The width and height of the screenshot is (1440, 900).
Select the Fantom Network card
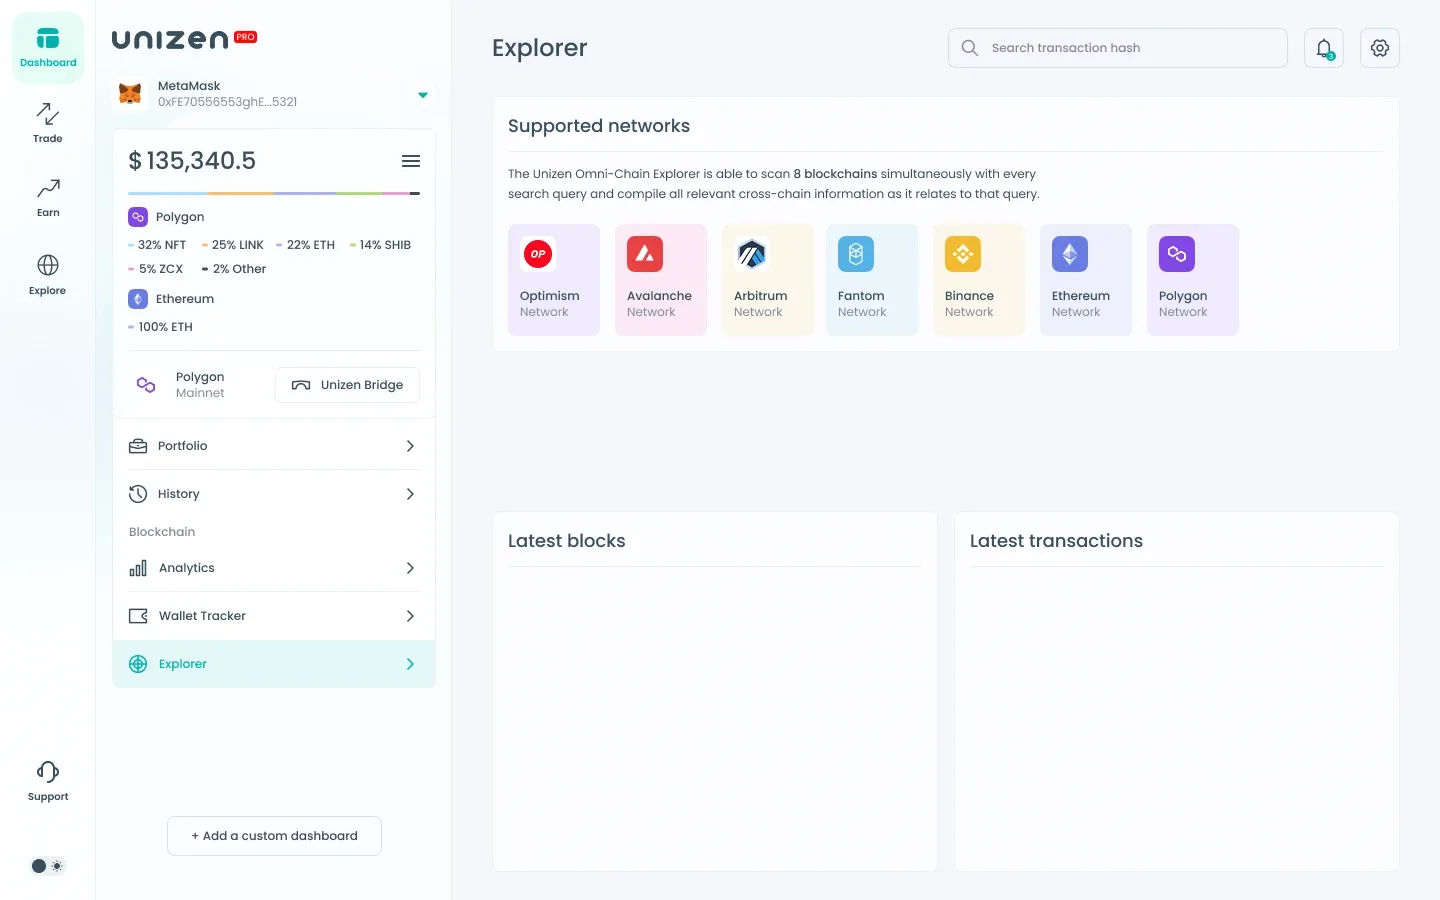872,280
